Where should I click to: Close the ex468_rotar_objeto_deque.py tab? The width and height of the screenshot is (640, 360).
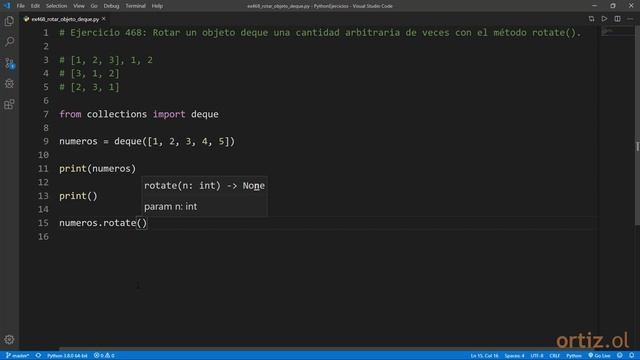[x=104, y=19]
